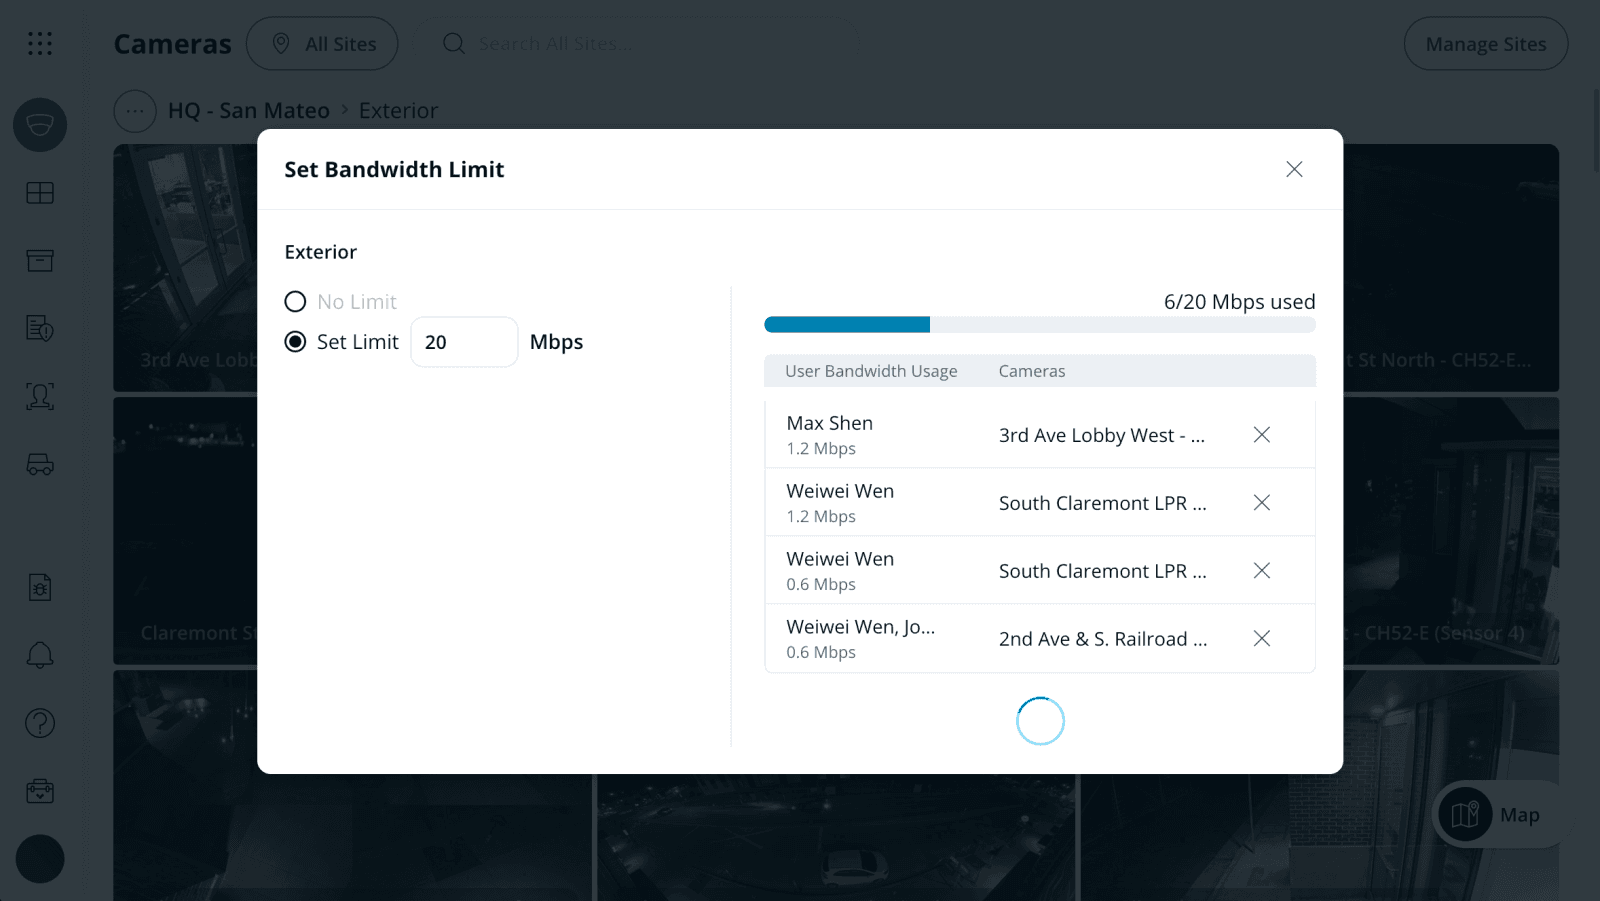Select the vehicle LPR icon in sidebar
The image size is (1600, 901).
click(x=40, y=464)
